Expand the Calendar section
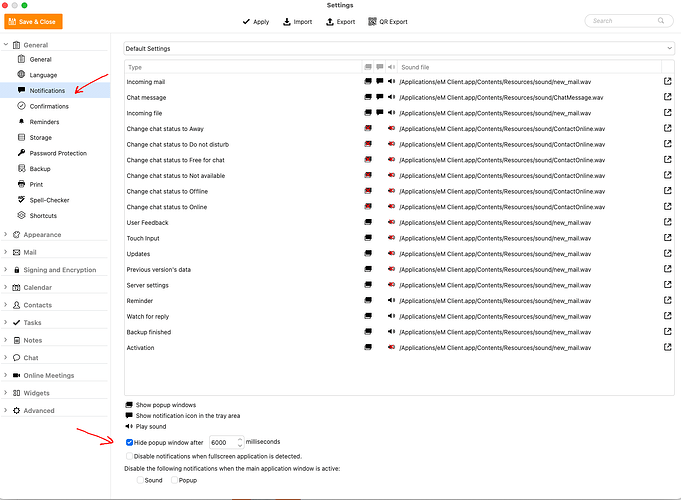This screenshot has height=500, width=681. [6, 287]
